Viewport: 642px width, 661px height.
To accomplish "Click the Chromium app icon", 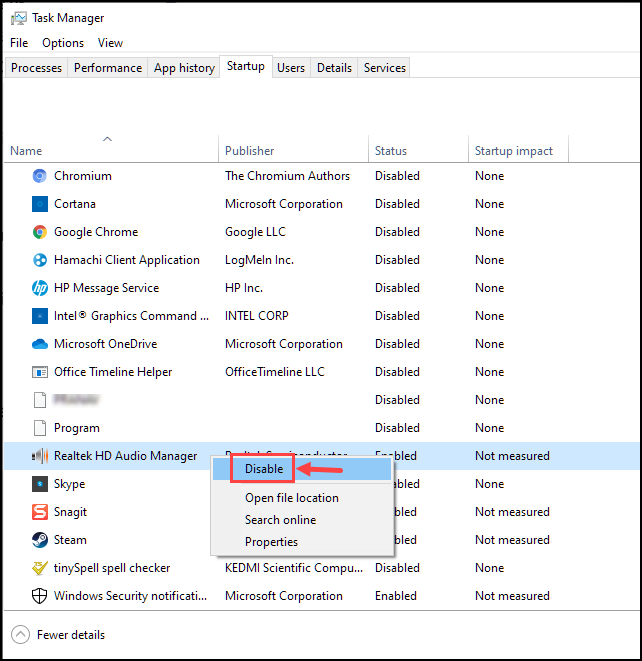I will click(x=40, y=176).
